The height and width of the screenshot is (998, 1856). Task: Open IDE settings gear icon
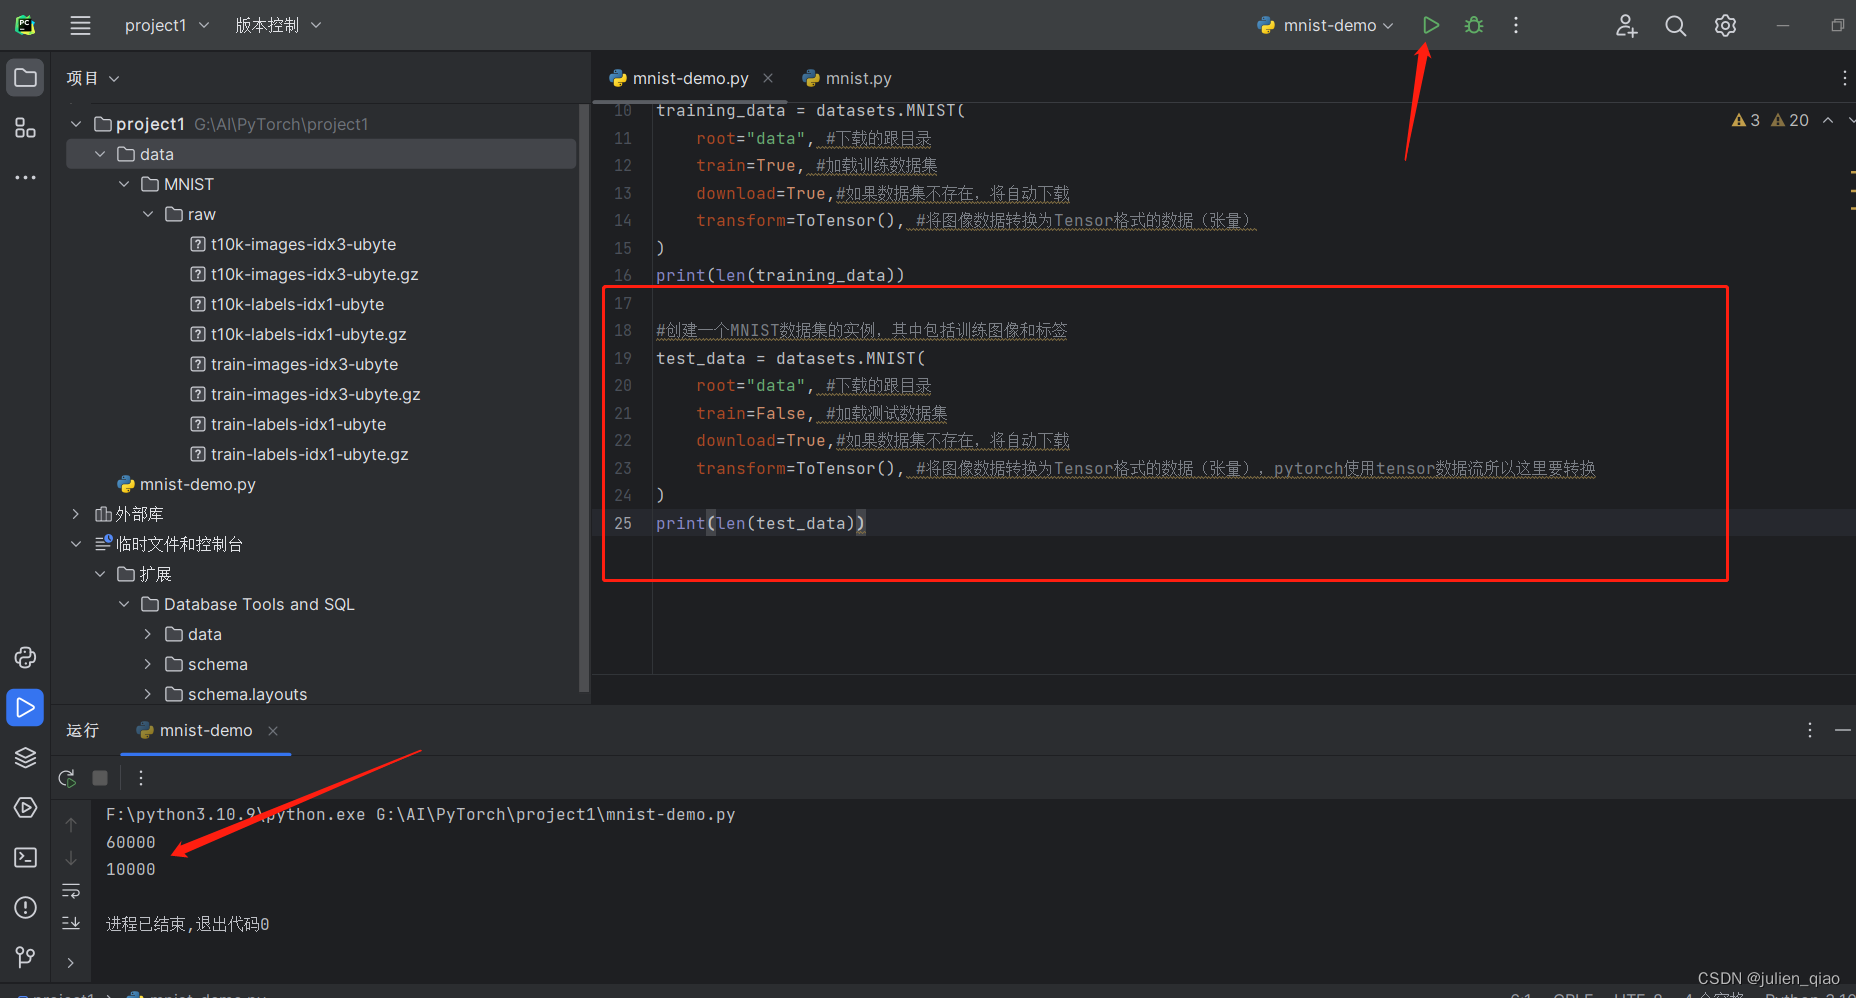click(x=1725, y=26)
